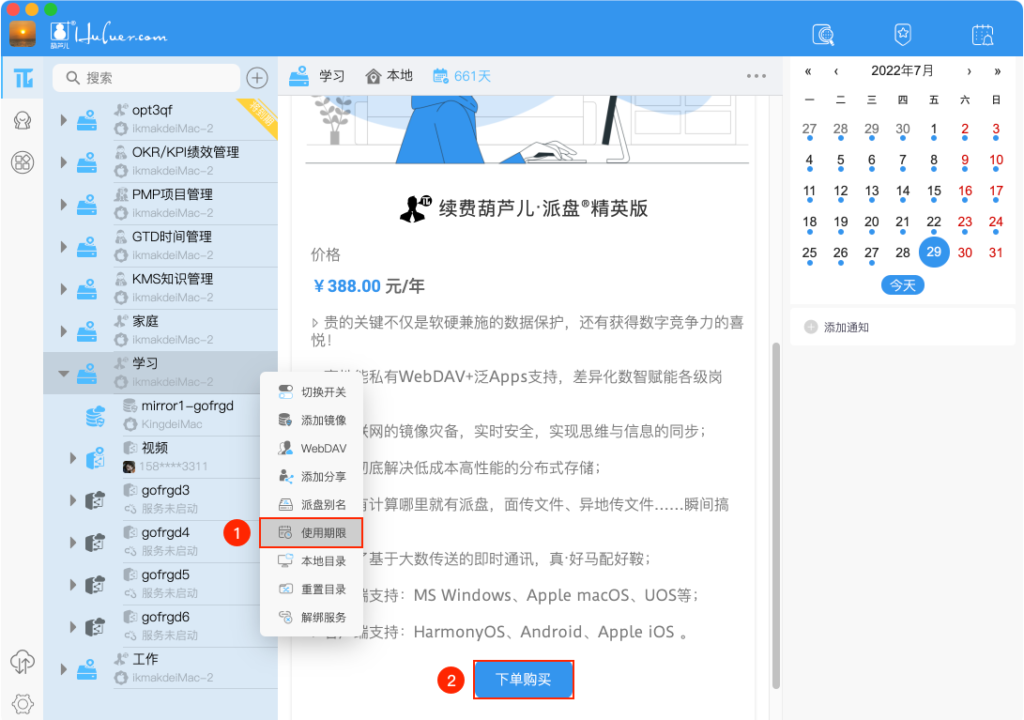Open the four-circle apps sidebar icon
The width and height of the screenshot is (1024, 720).
tap(23, 162)
